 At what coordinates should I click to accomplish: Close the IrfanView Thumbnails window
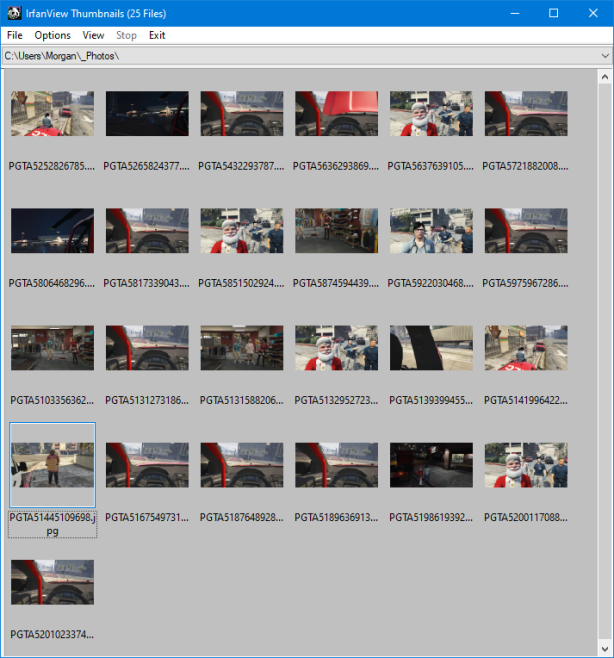point(593,13)
